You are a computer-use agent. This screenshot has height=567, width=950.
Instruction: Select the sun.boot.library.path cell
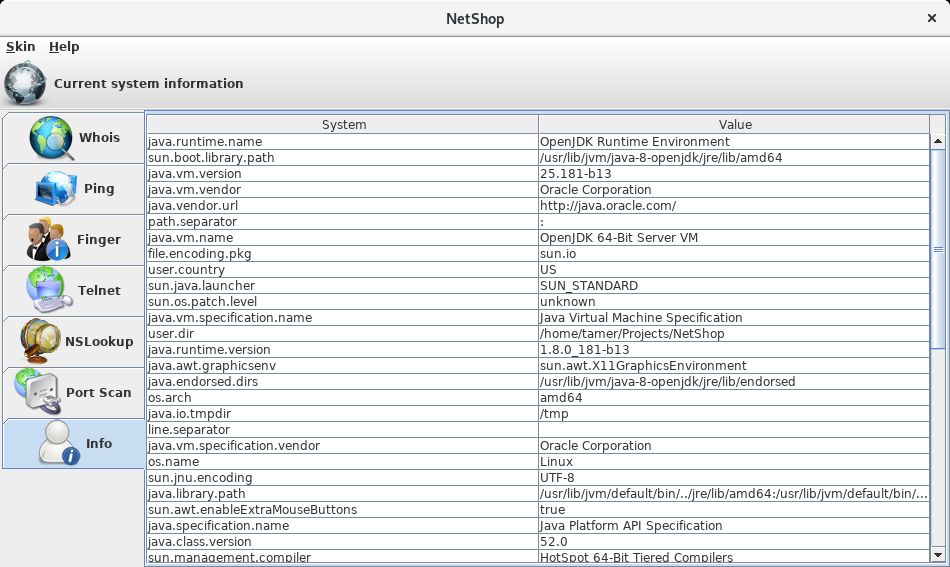click(x=342, y=158)
